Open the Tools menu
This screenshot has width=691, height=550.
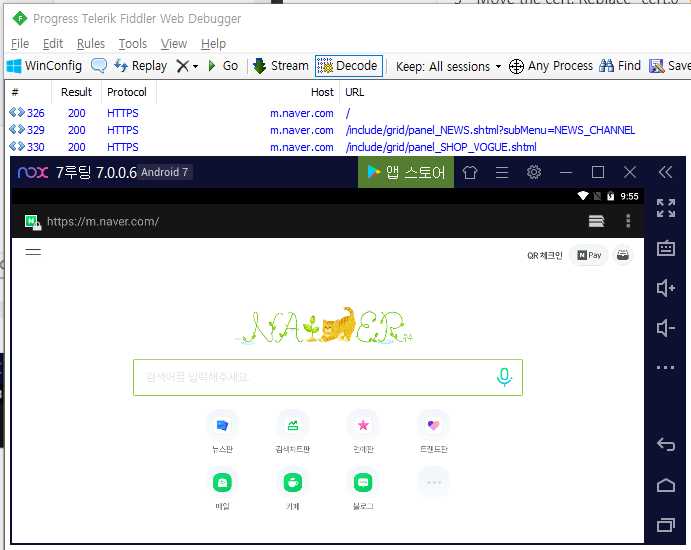pos(133,44)
